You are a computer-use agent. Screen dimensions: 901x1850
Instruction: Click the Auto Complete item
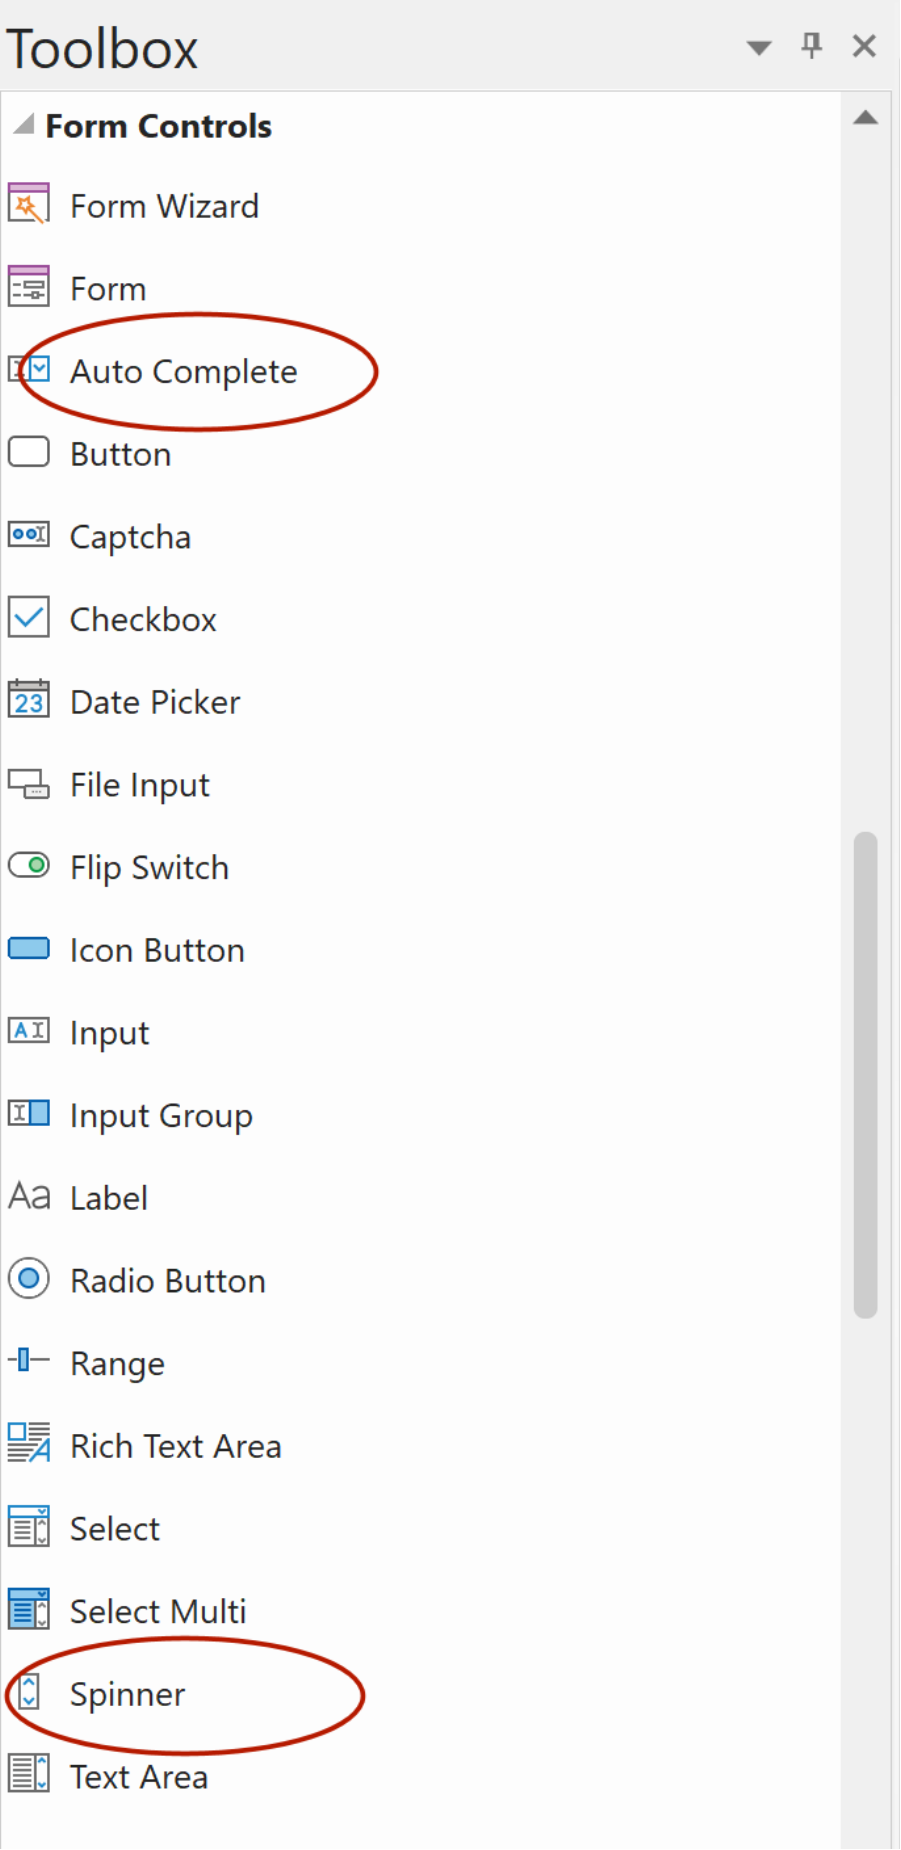pos(183,372)
